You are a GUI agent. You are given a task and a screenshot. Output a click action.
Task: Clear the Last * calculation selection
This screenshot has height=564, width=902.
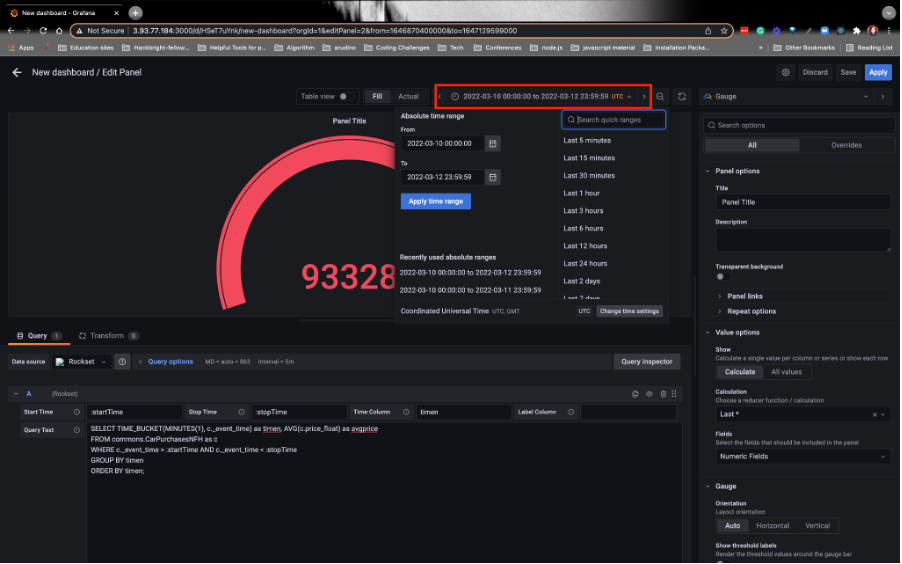[x=874, y=414]
